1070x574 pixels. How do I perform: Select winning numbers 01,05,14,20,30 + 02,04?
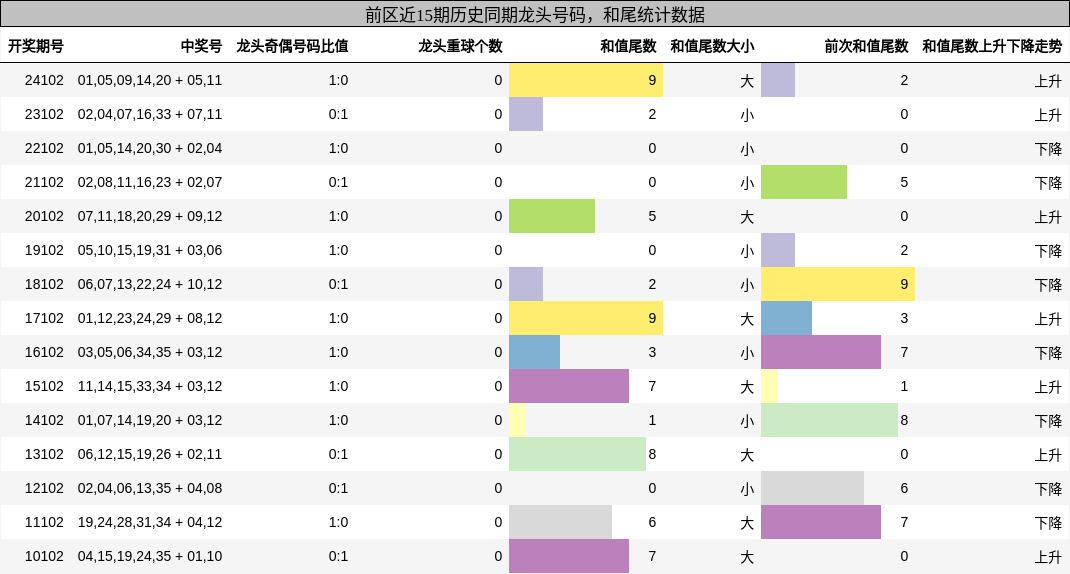149,148
